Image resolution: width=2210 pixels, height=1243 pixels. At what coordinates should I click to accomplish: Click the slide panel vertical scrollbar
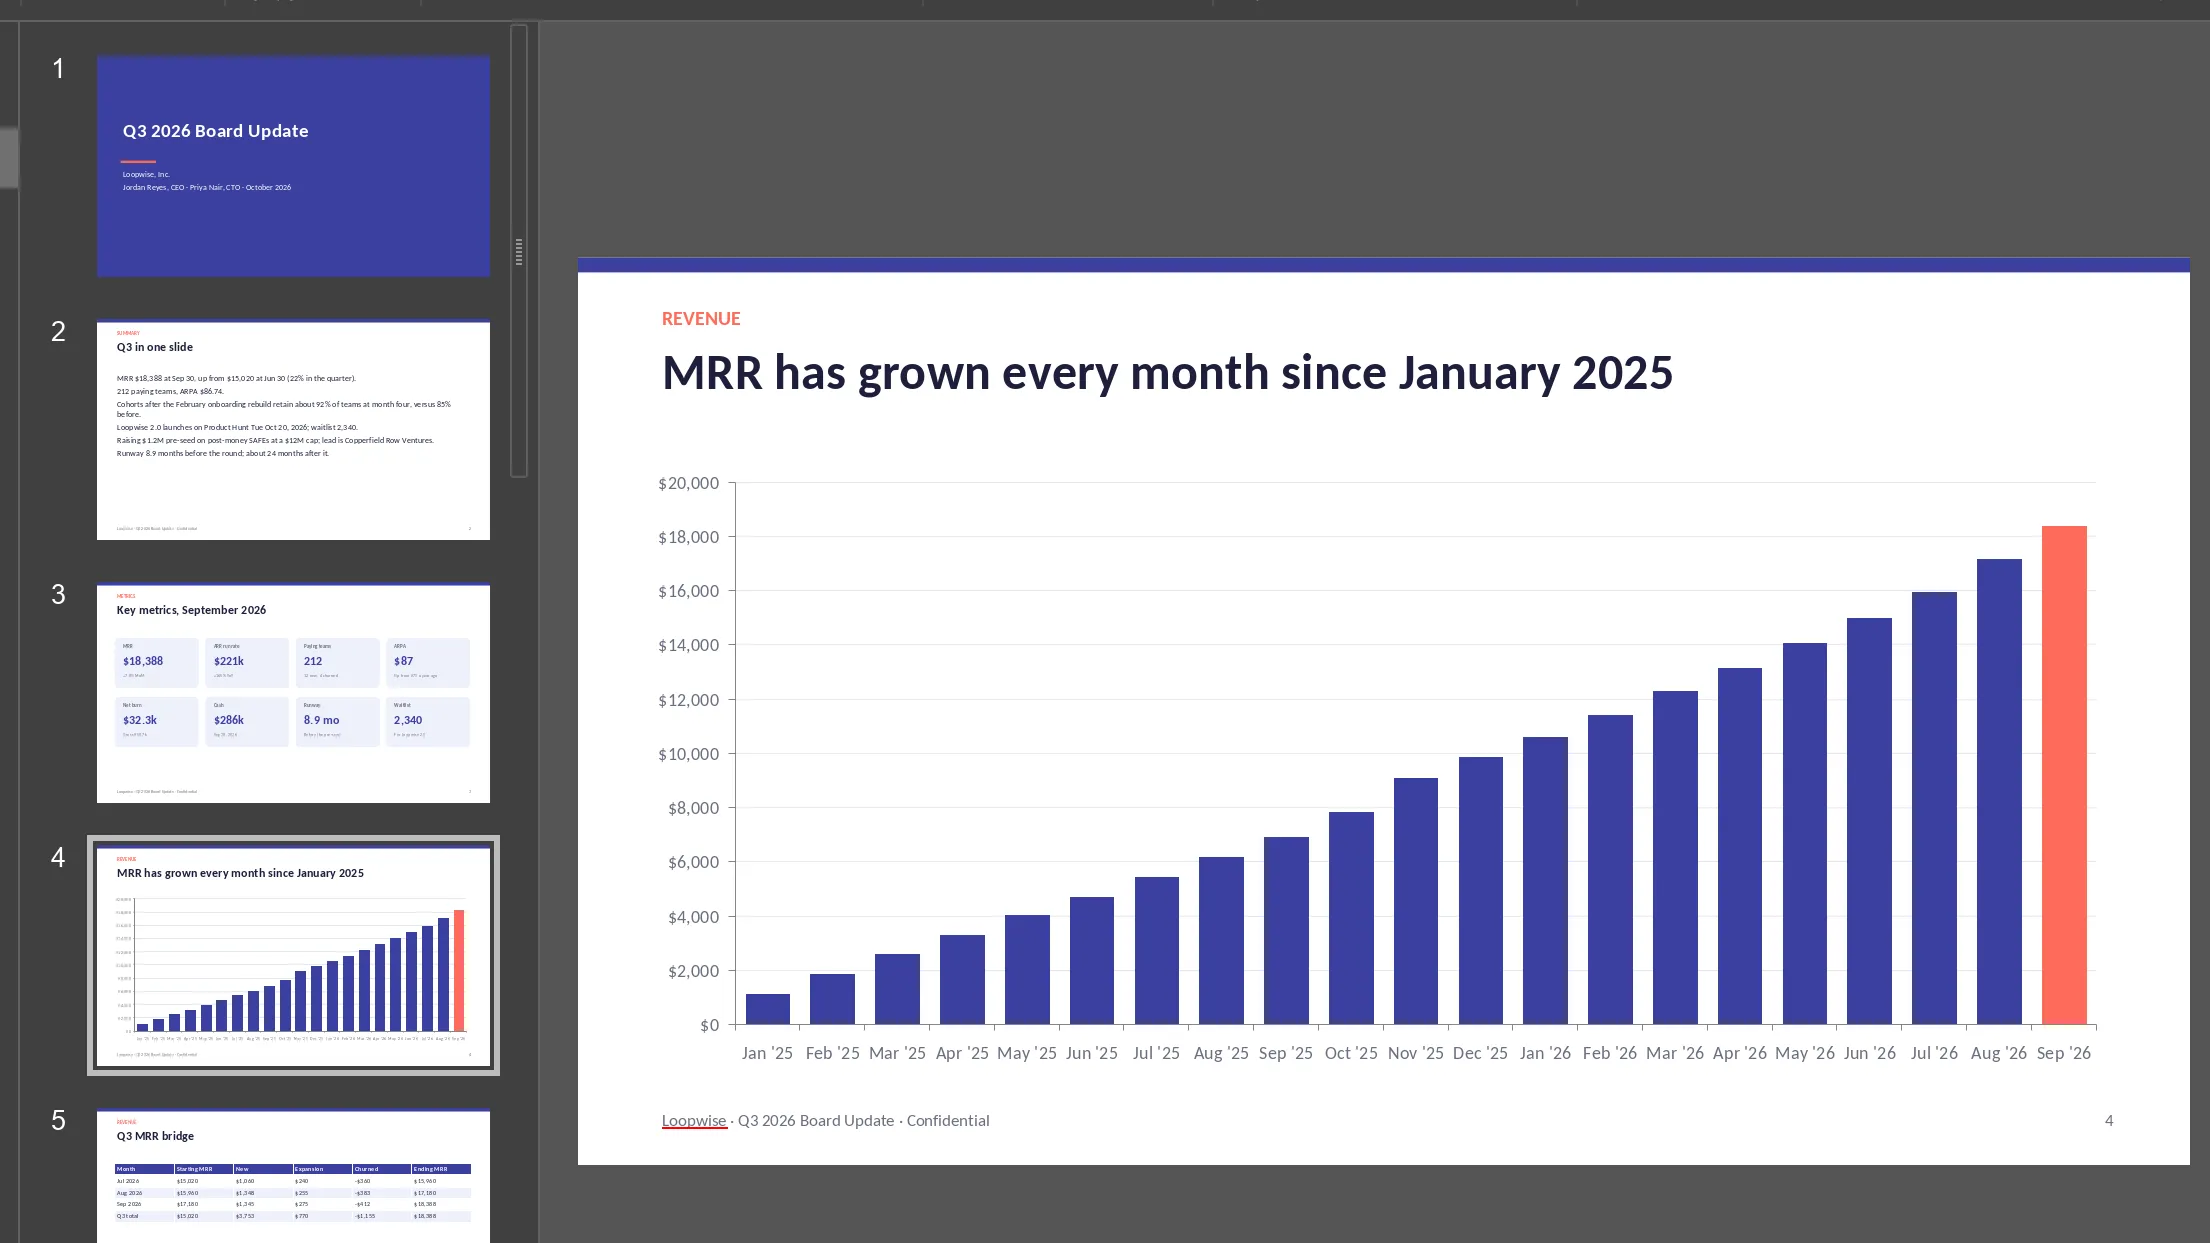coord(518,251)
